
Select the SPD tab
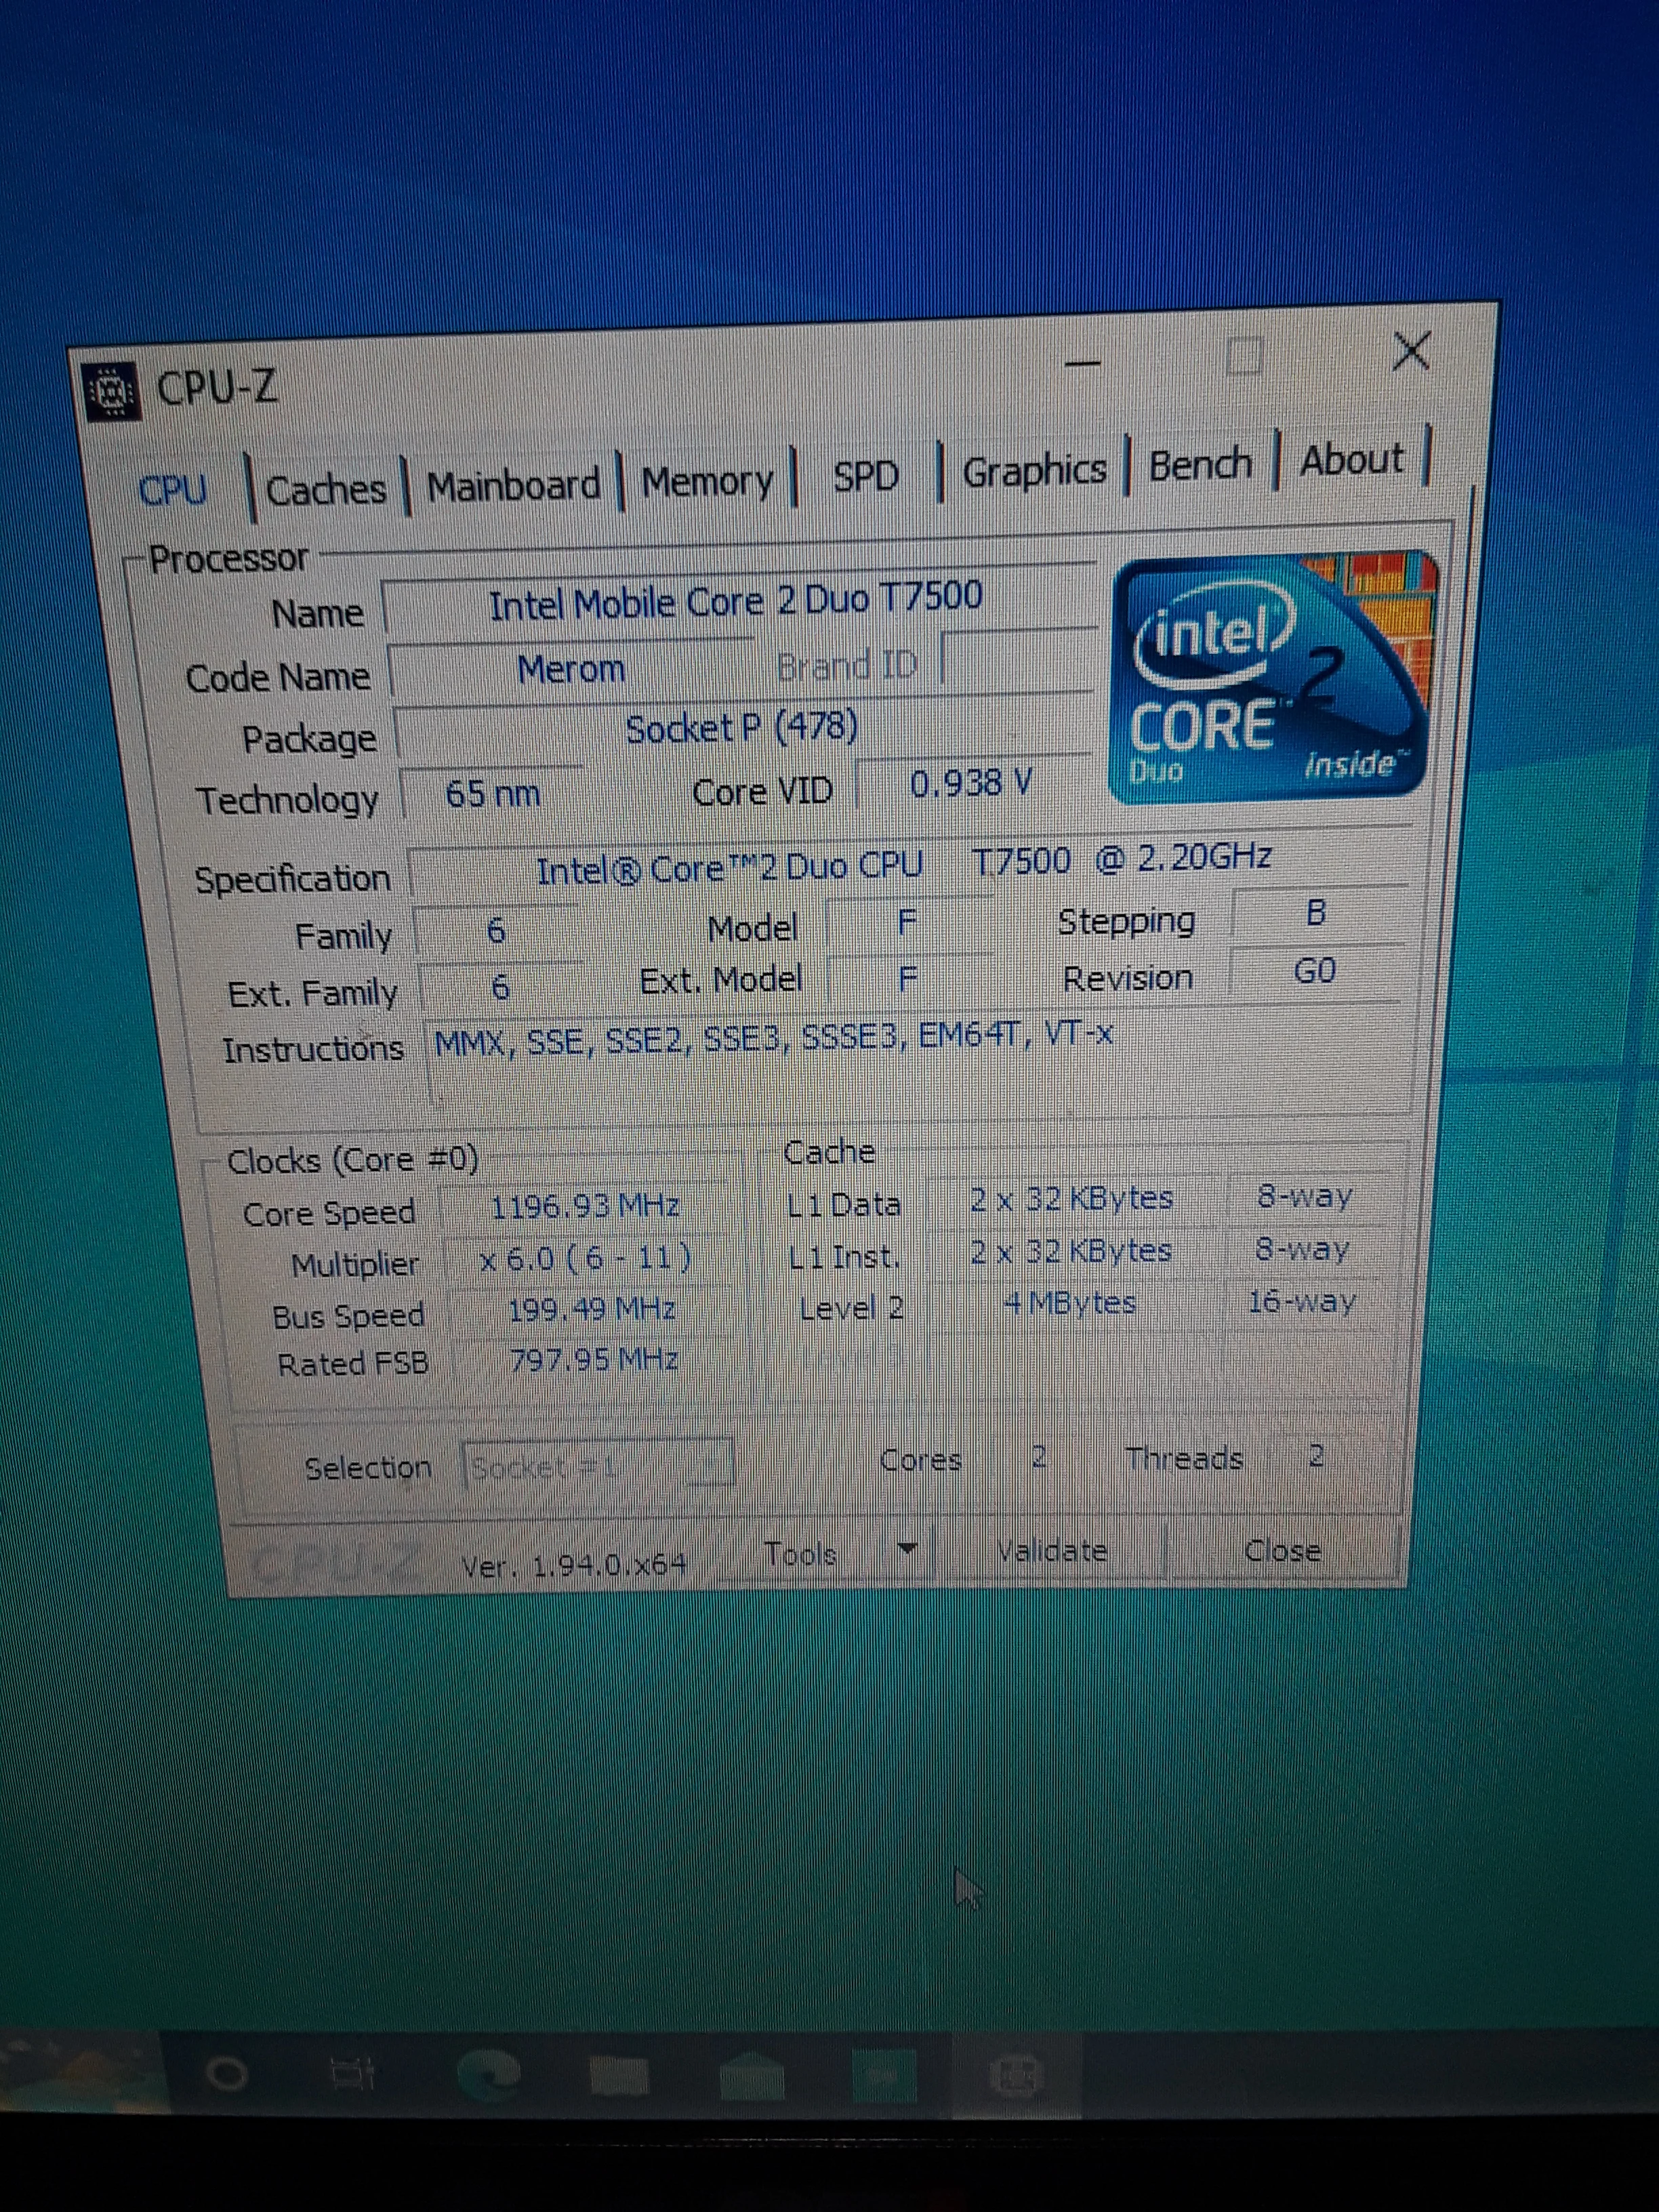pyautogui.click(x=866, y=477)
